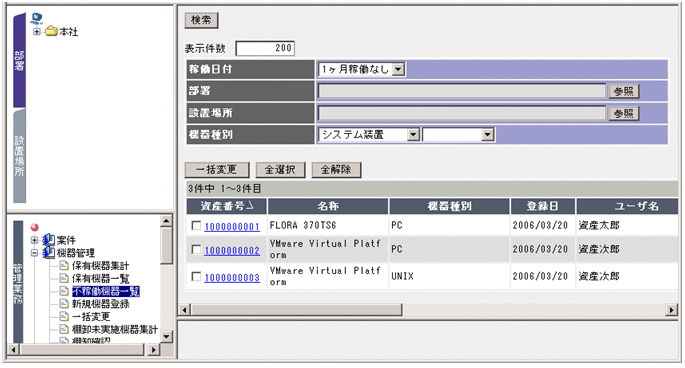Open the 稼働日付 dropdown
The image size is (685, 368).
click(x=398, y=69)
